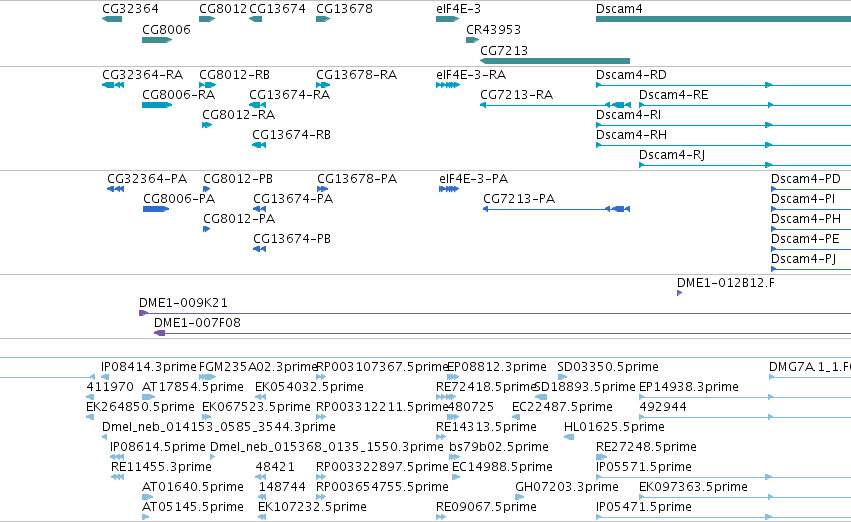Select transcript CG32364-RA

(142, 74)
